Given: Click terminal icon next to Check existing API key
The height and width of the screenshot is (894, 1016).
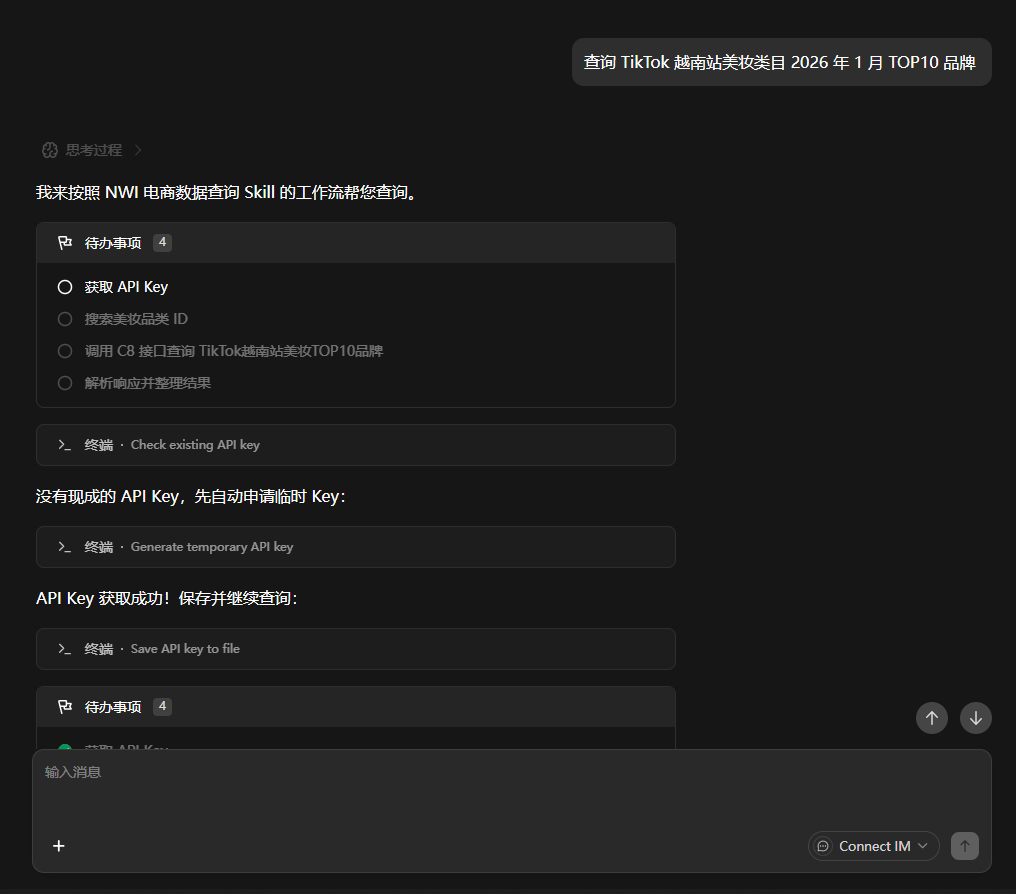Looking at the screenshot, I should tap(64, 445).
